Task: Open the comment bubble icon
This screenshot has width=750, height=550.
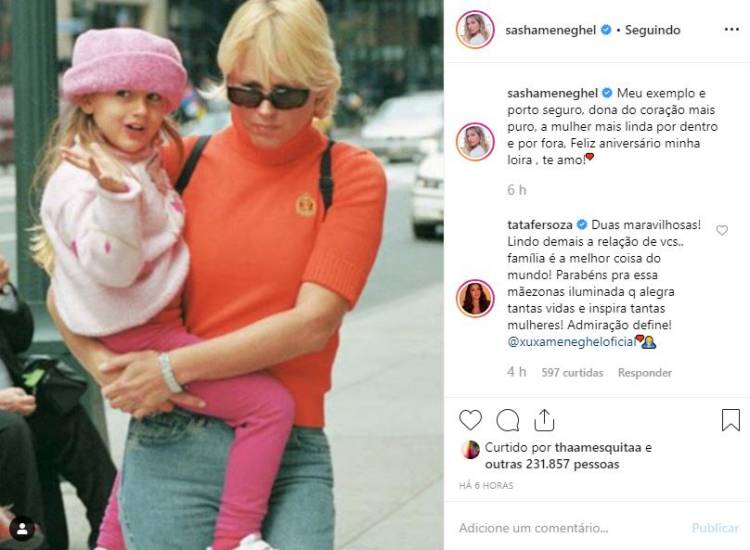Action: tap(507, 421)
